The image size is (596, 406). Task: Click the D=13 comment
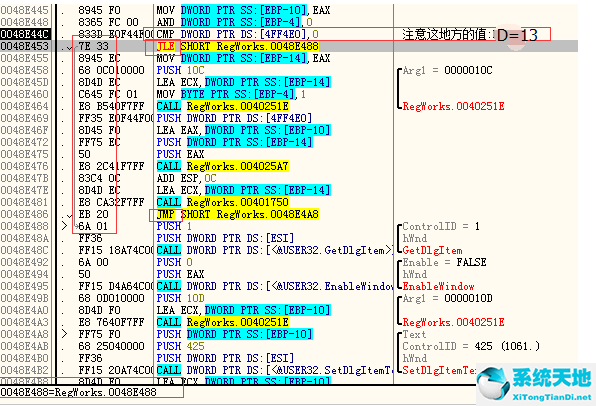tap(517, 35)
